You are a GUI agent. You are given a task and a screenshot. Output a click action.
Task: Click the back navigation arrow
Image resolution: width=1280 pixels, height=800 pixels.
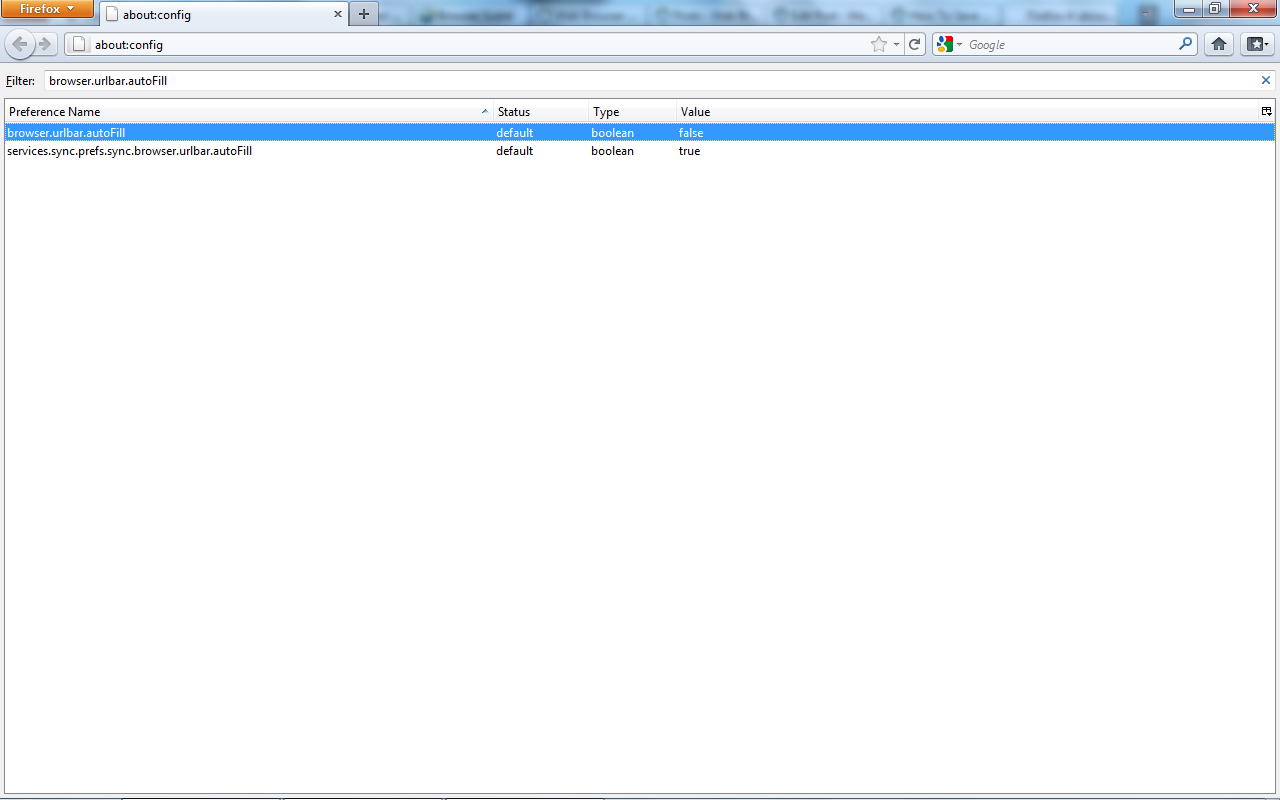[20, 44]
